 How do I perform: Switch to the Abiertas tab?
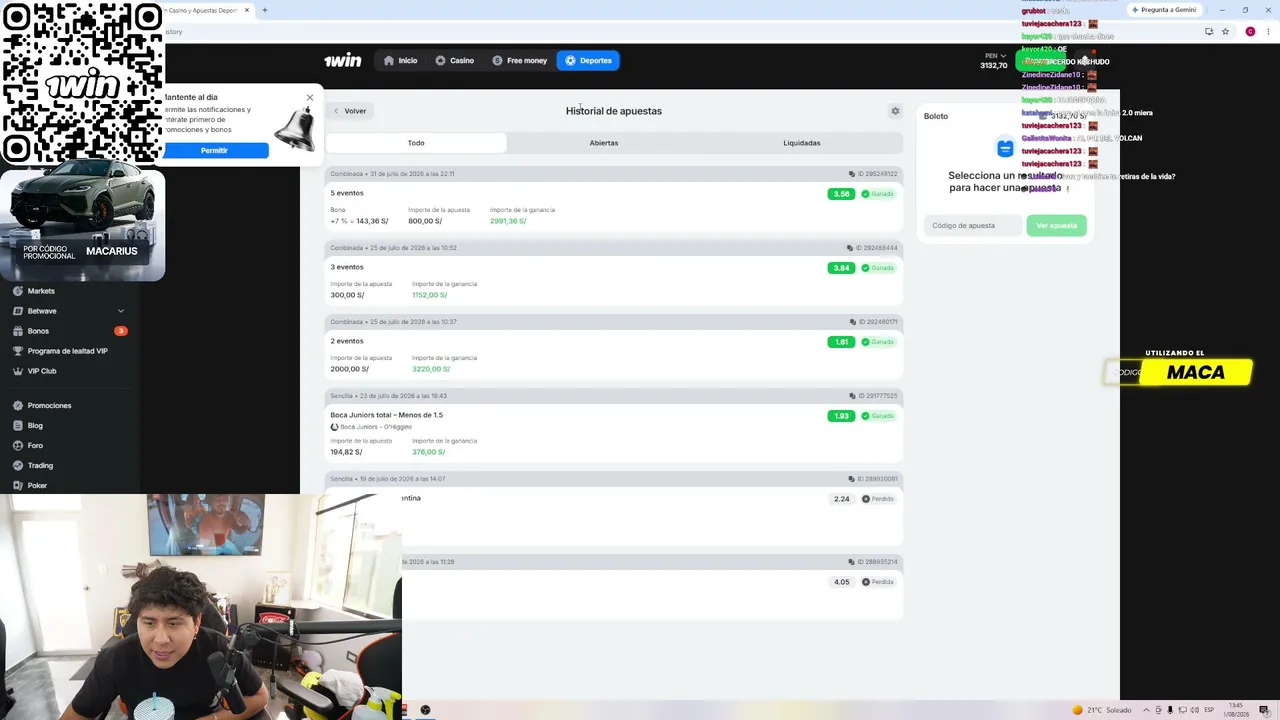pyautogui.click(x=604, y=143)
